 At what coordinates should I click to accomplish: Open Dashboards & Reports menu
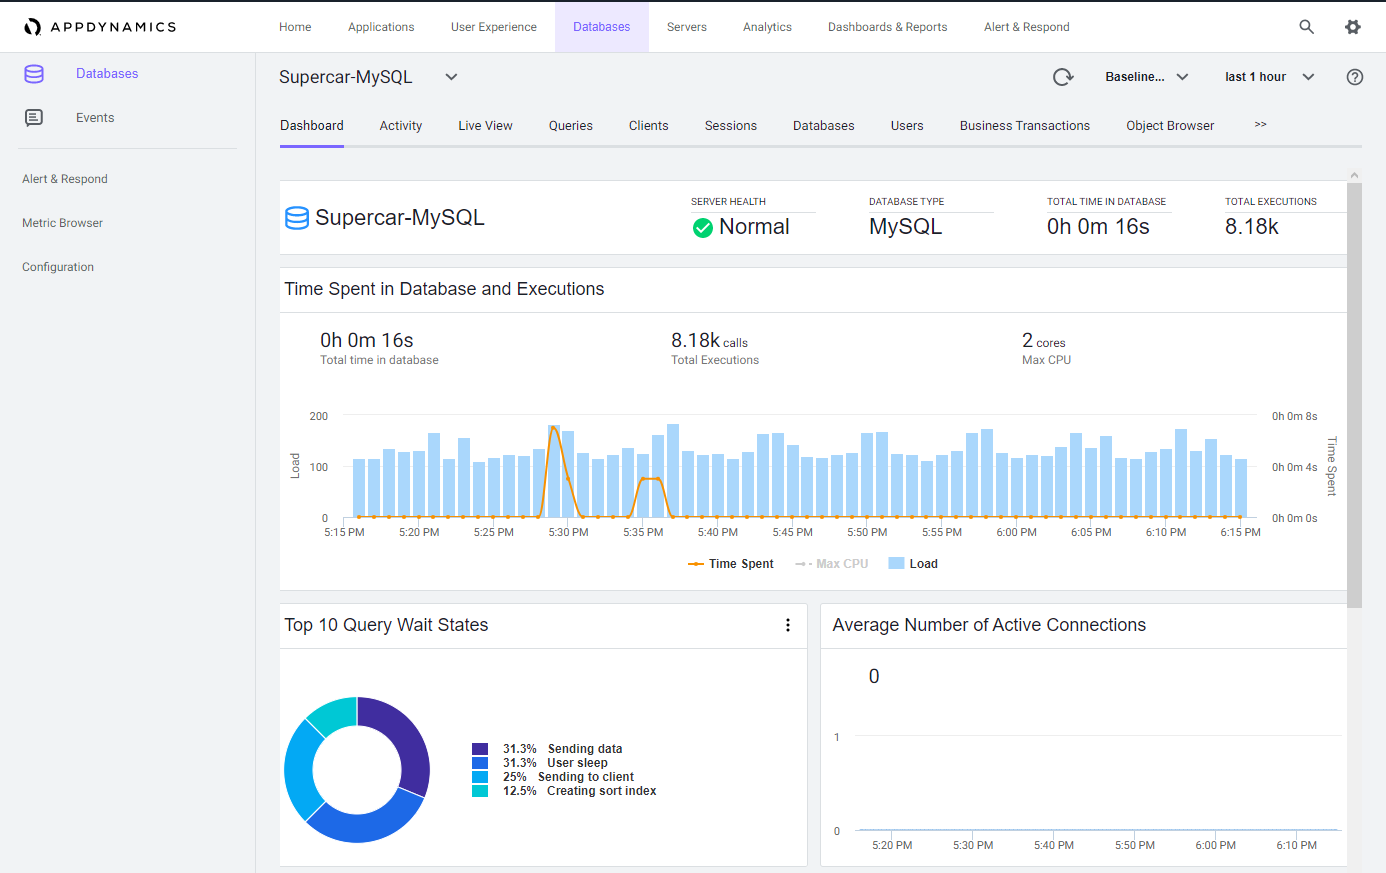click(x=887, y=27)
